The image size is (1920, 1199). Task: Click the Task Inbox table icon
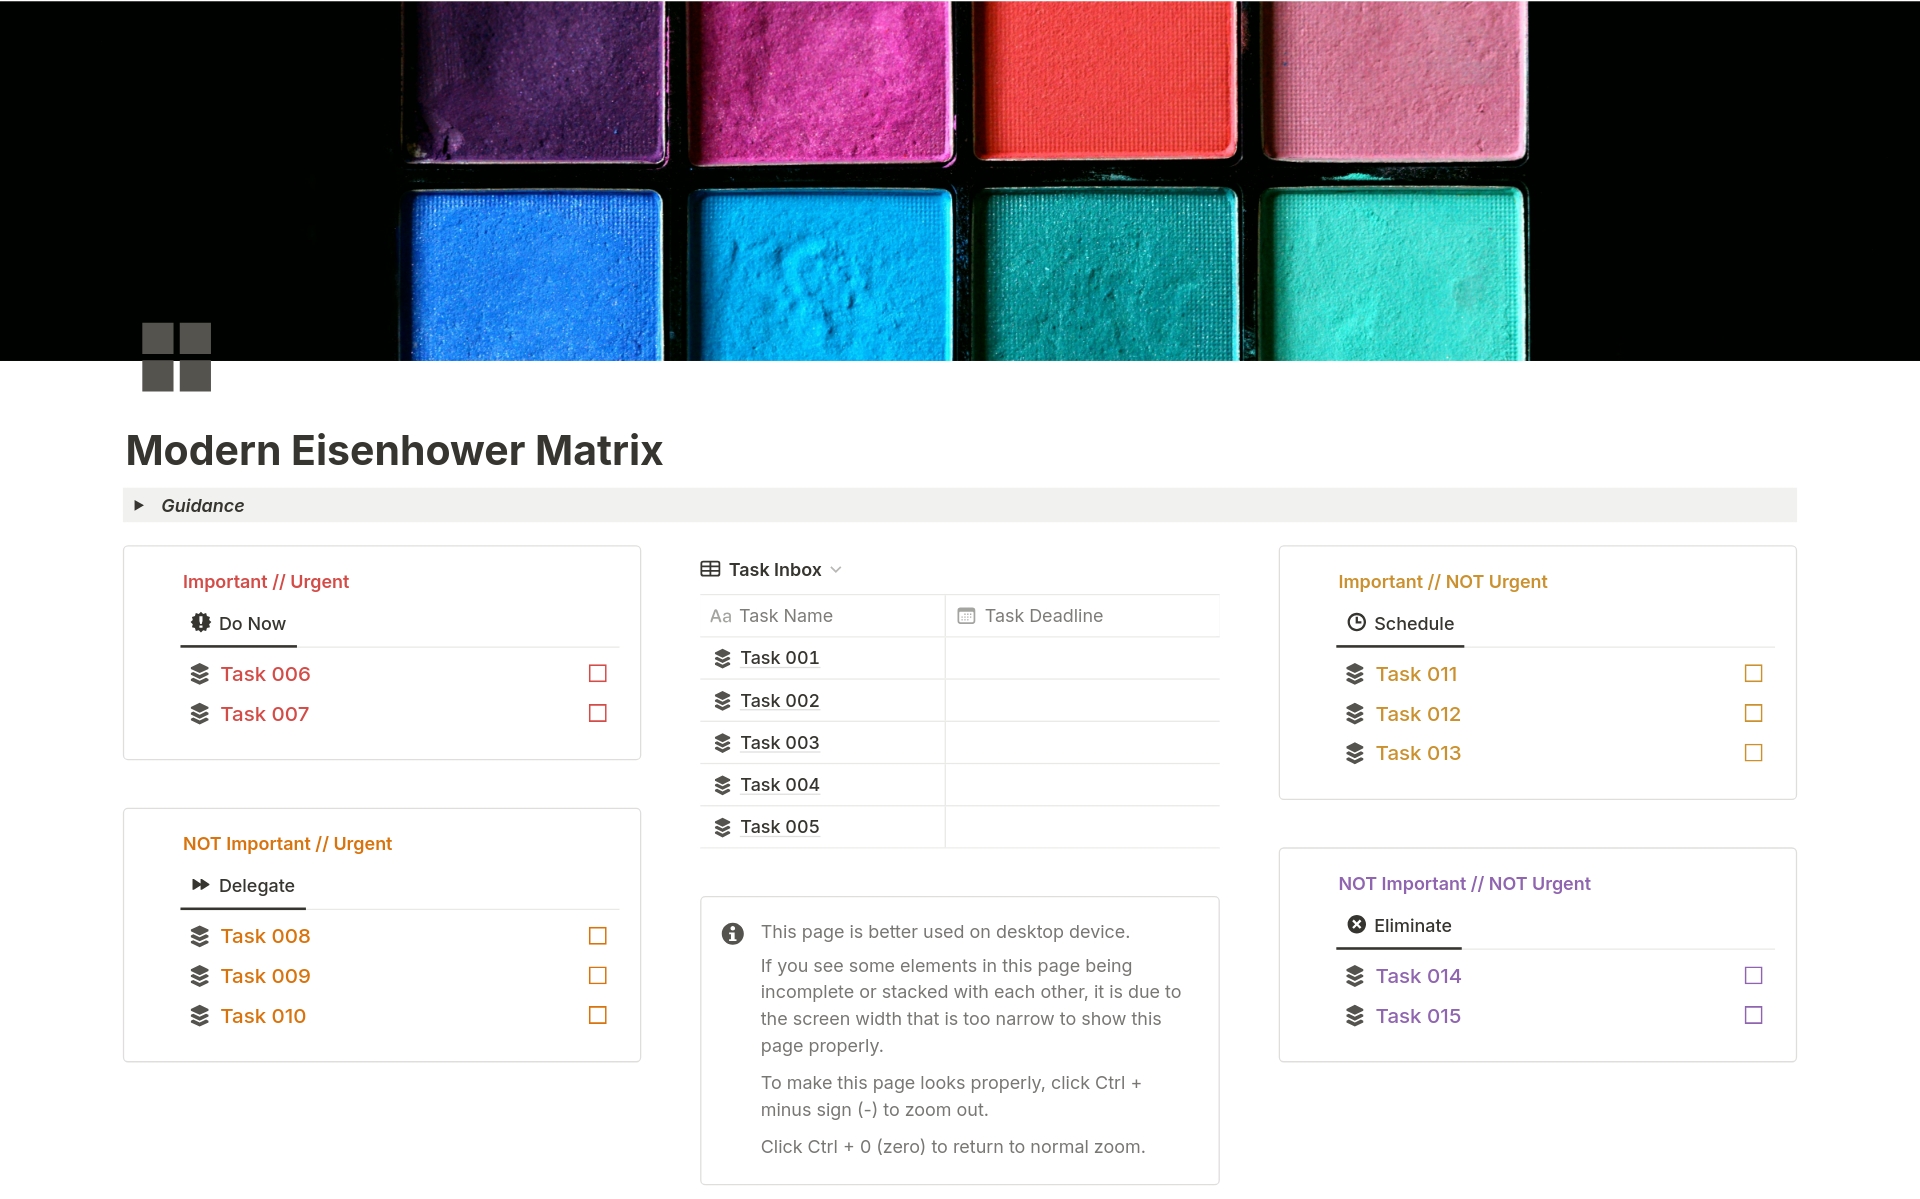[710, 569]
